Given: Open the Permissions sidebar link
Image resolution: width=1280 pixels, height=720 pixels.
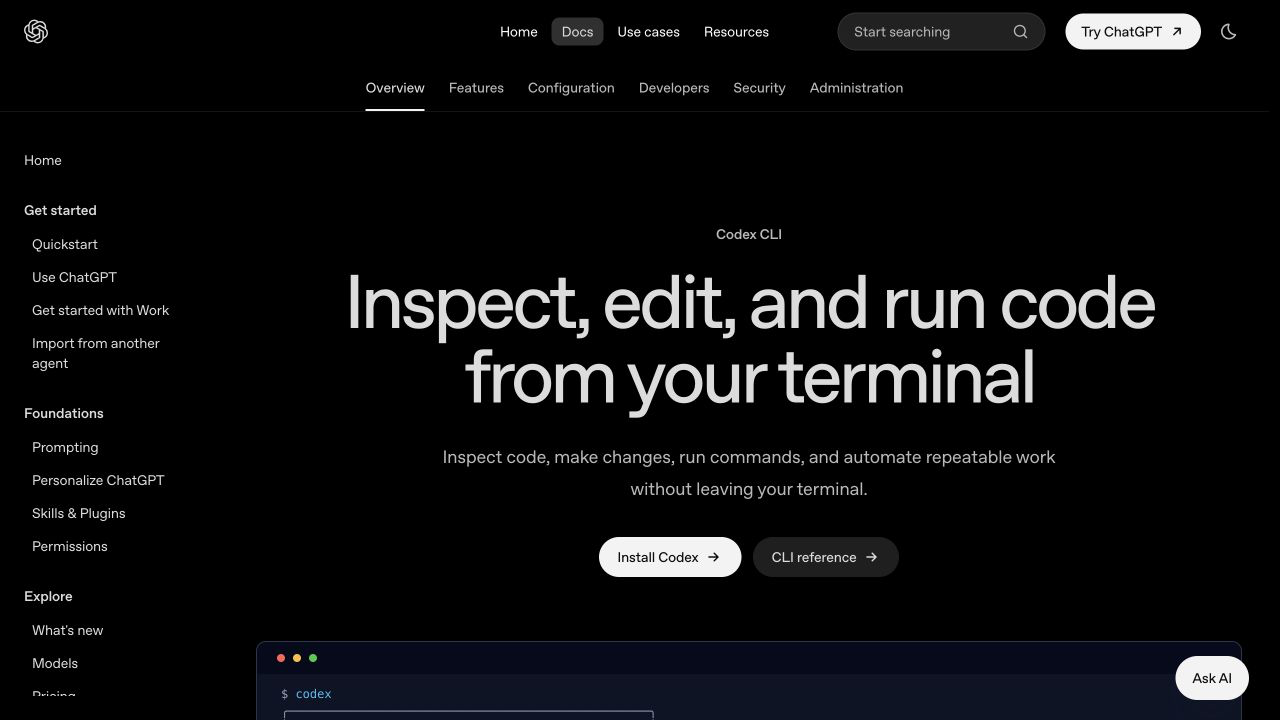Looking at the screenshot, I should click(x=70, y=546).
